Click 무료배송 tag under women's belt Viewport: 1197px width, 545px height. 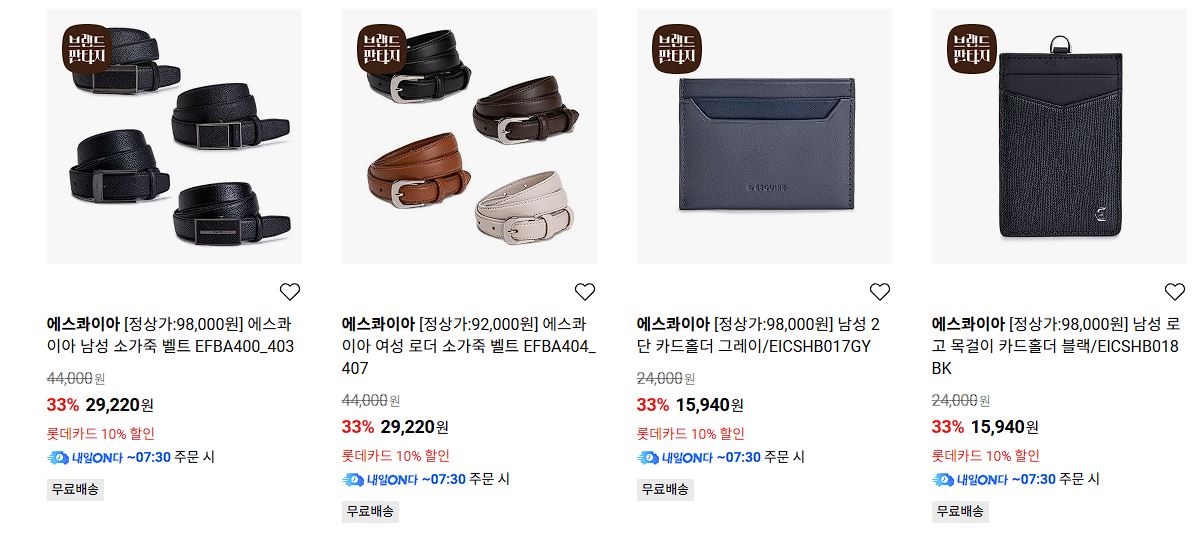click(x=370, y=512)
